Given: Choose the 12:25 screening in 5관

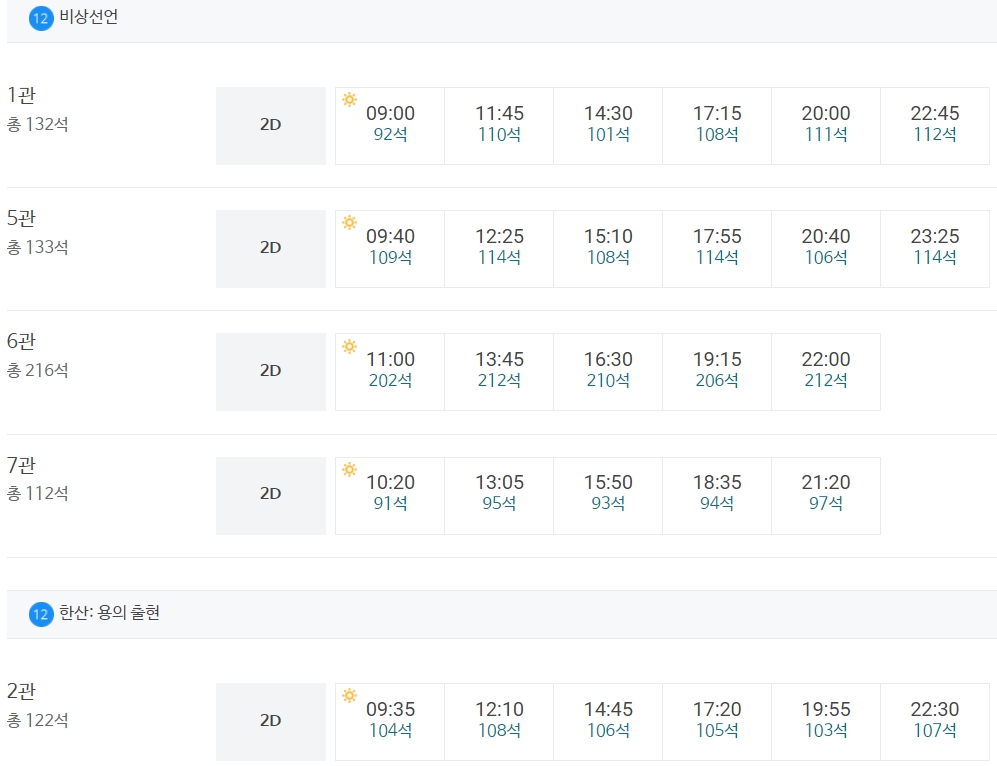Looking at the screenshot, I should [499, 249].
